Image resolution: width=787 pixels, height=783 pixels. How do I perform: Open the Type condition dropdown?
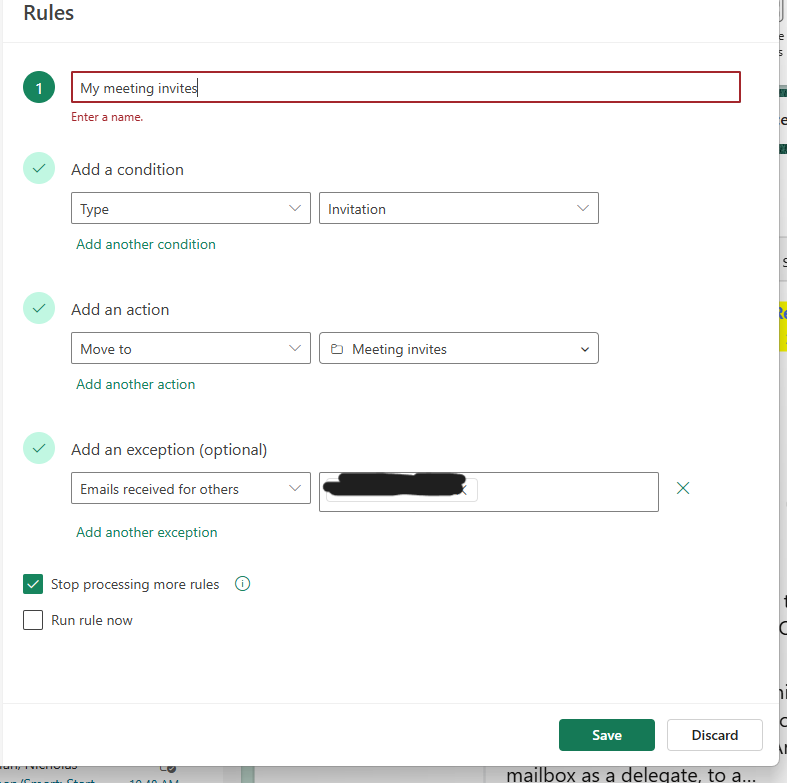[x=191, y=208]
